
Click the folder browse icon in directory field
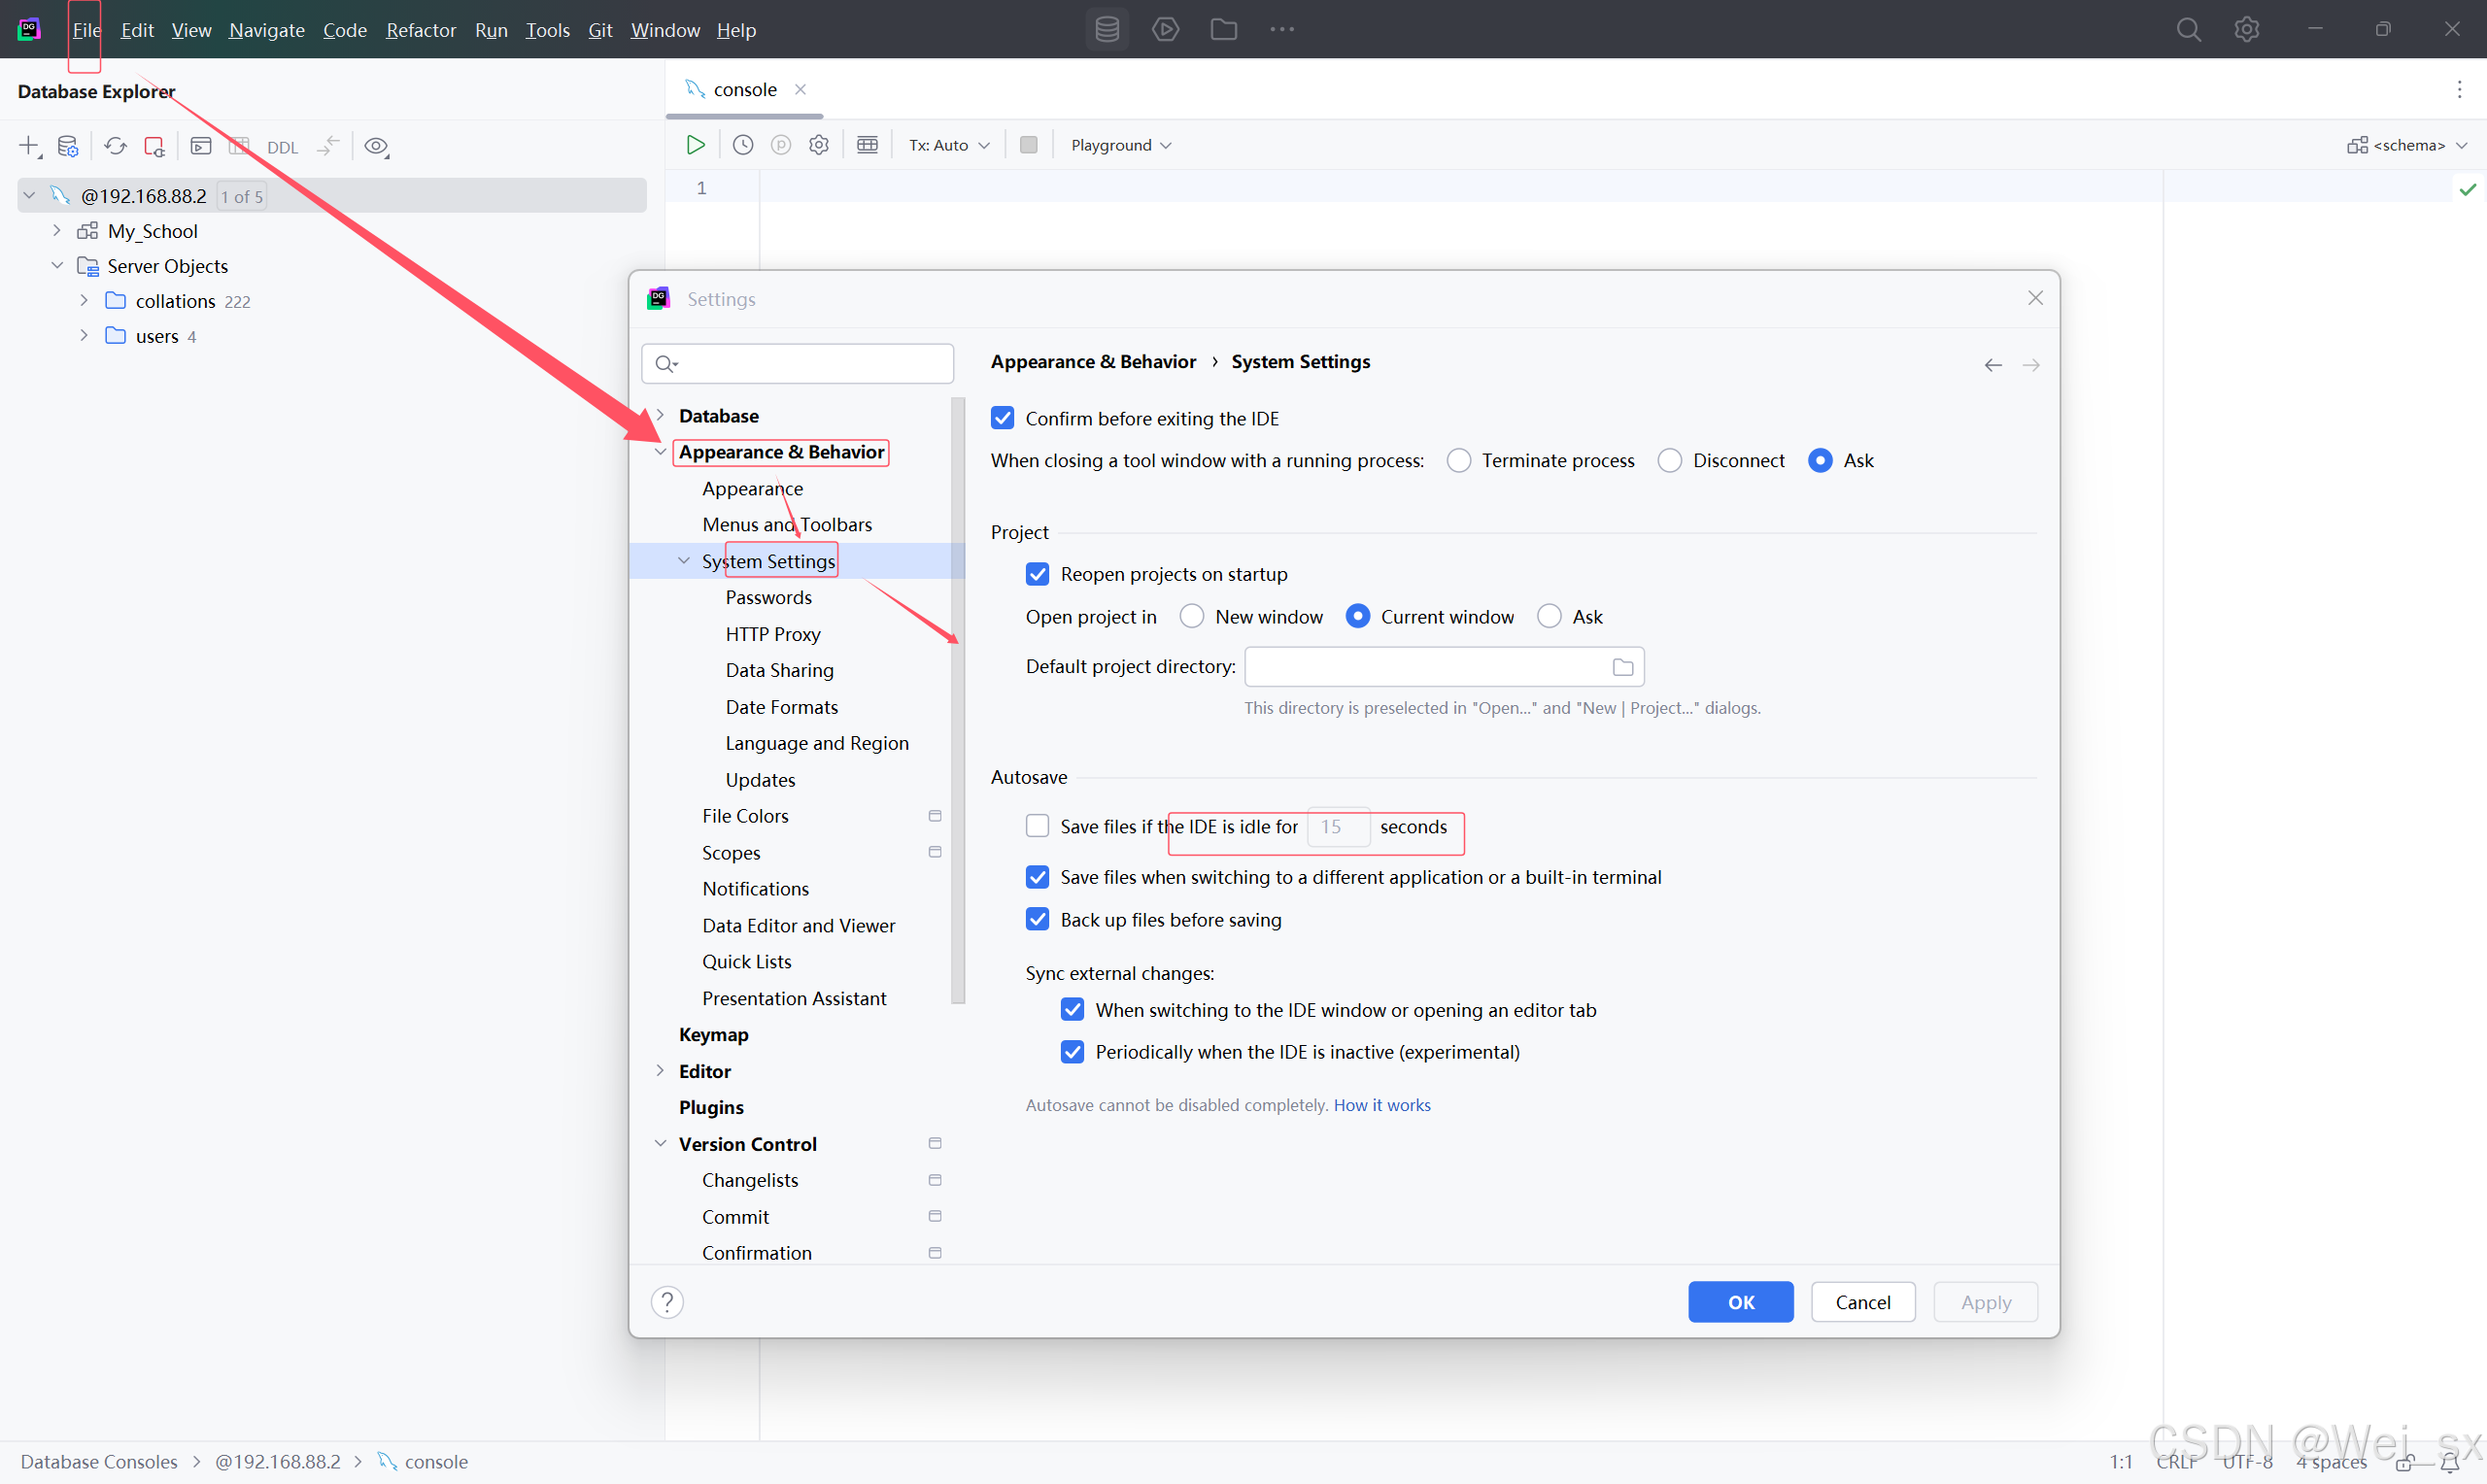tap(1622, 667)
